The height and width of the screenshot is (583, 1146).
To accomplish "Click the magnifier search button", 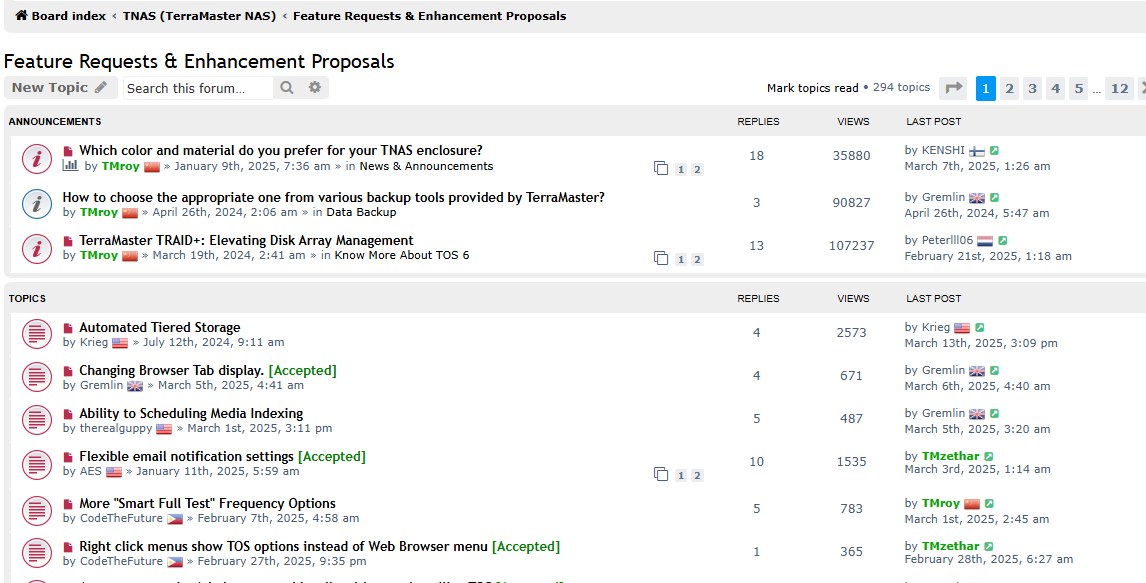I will pos(287,88).
